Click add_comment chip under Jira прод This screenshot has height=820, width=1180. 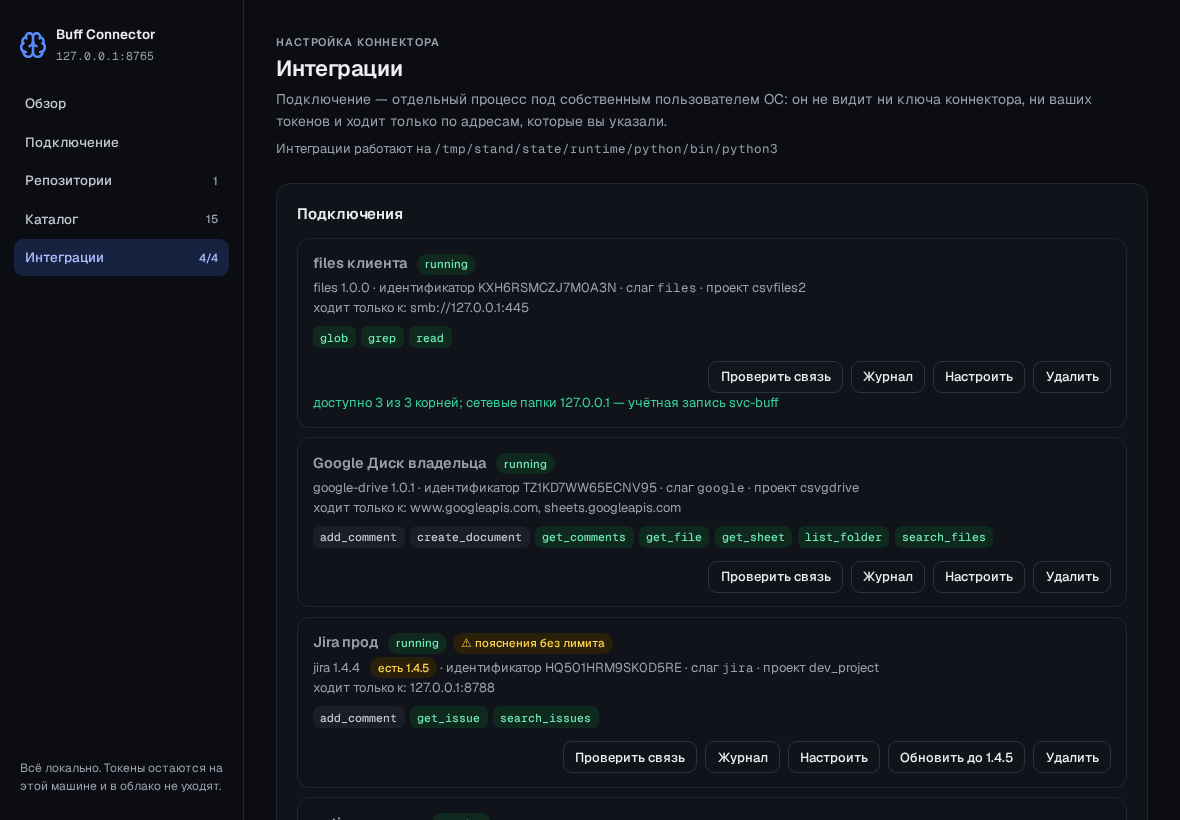(x=358, y=718)
